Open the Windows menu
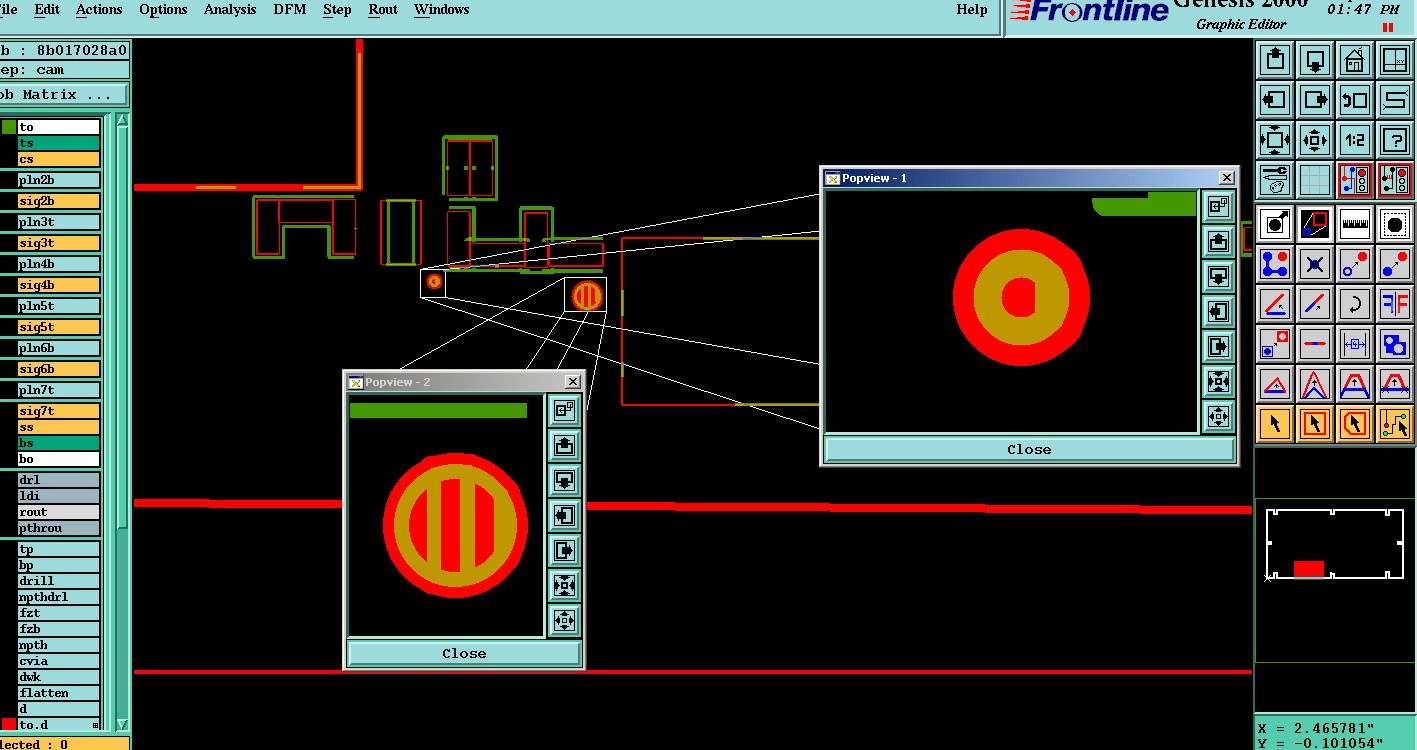 click(x=441, y=9)
